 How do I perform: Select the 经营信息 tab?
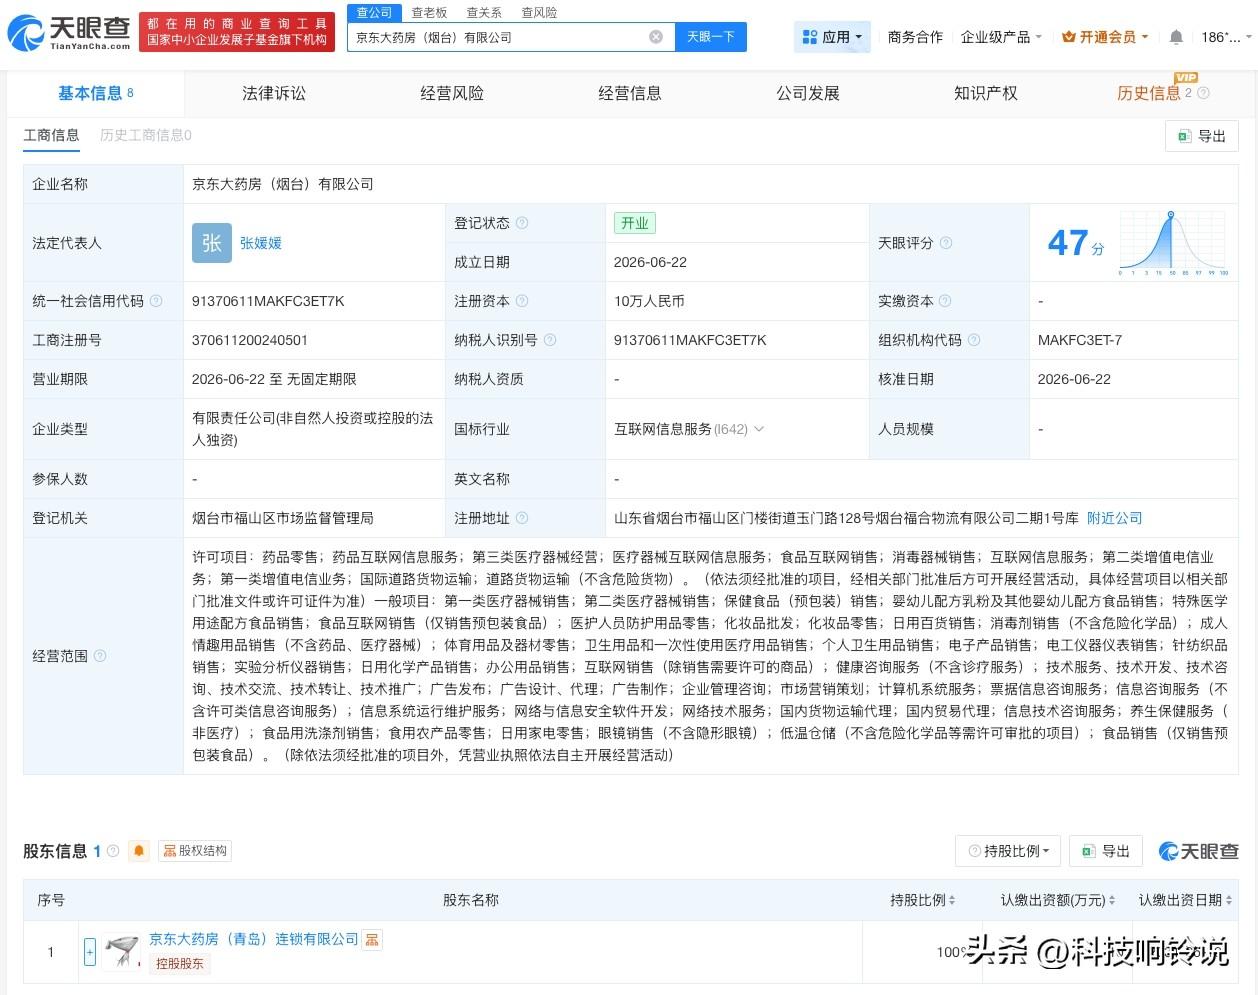tap(630, 93)
